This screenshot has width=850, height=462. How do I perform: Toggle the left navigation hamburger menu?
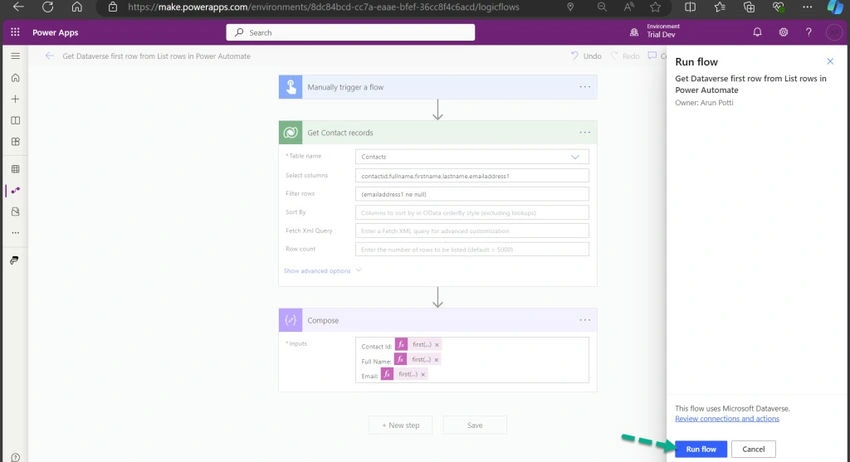[x=16, y=56]
